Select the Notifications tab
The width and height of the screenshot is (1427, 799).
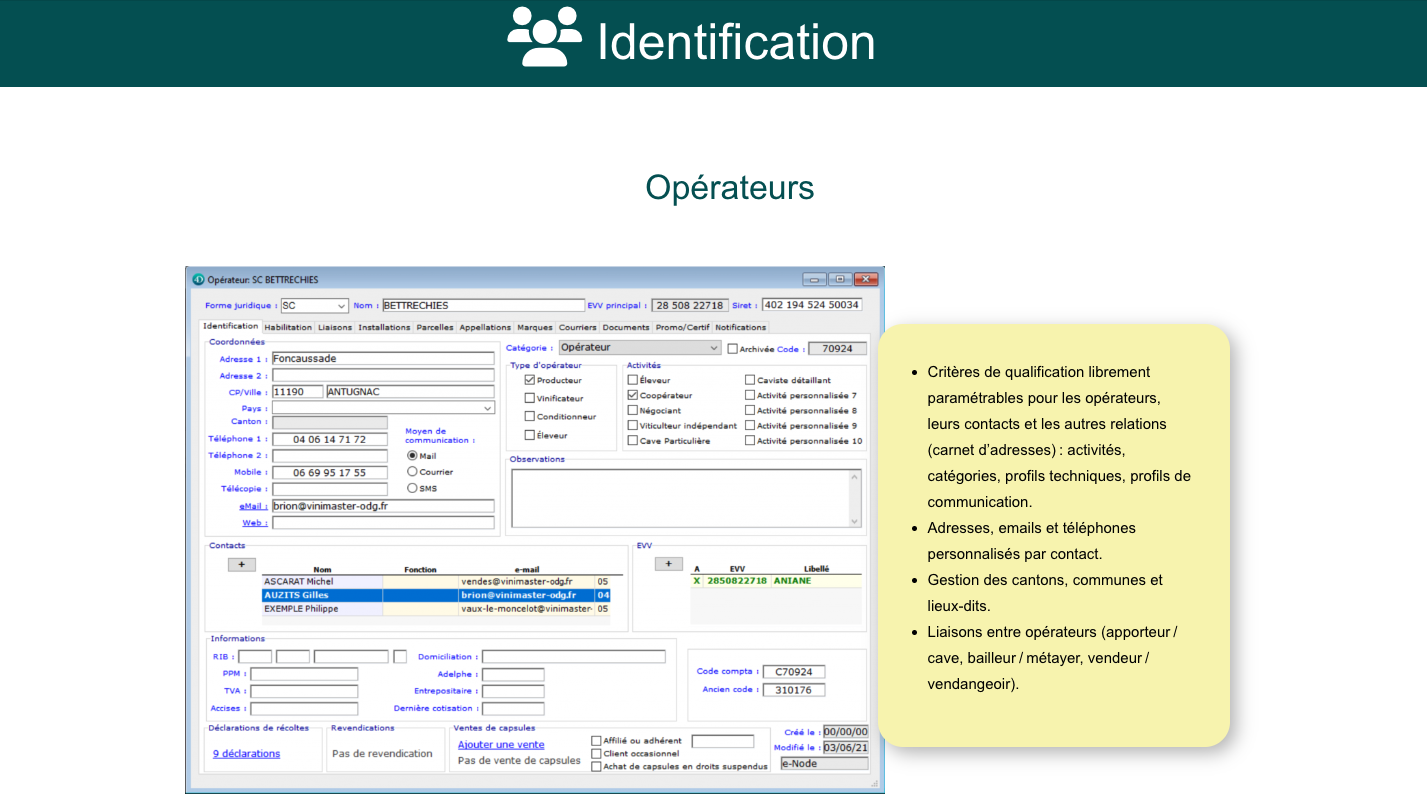[741, 327]
